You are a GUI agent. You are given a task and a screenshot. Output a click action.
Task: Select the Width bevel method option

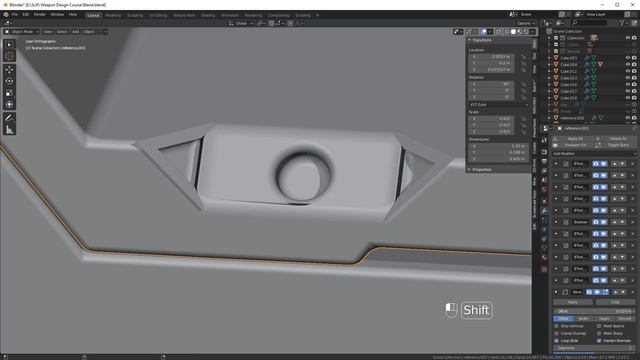tap(584, 319)
